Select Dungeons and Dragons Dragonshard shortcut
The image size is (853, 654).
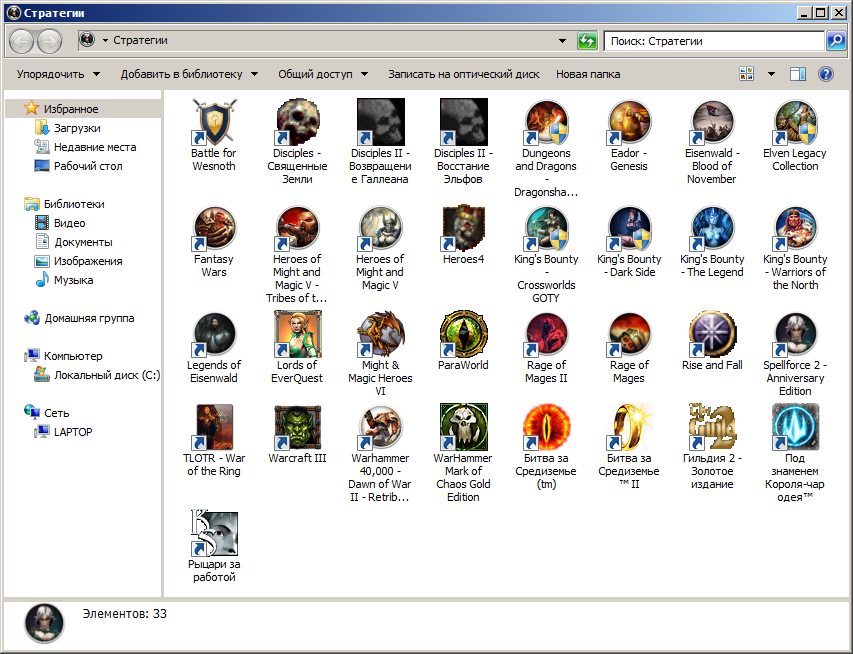(546, 122)
